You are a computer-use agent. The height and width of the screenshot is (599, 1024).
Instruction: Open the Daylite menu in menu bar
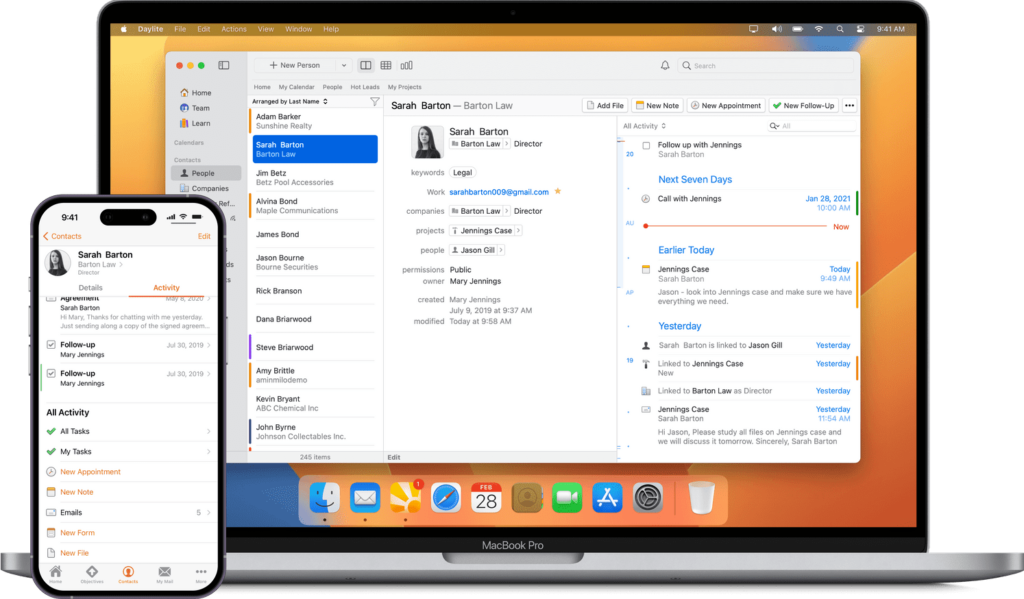point(150,29)
